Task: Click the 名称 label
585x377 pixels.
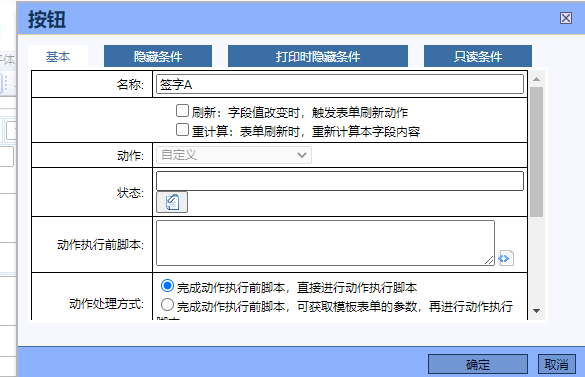Action: (130, 85)
